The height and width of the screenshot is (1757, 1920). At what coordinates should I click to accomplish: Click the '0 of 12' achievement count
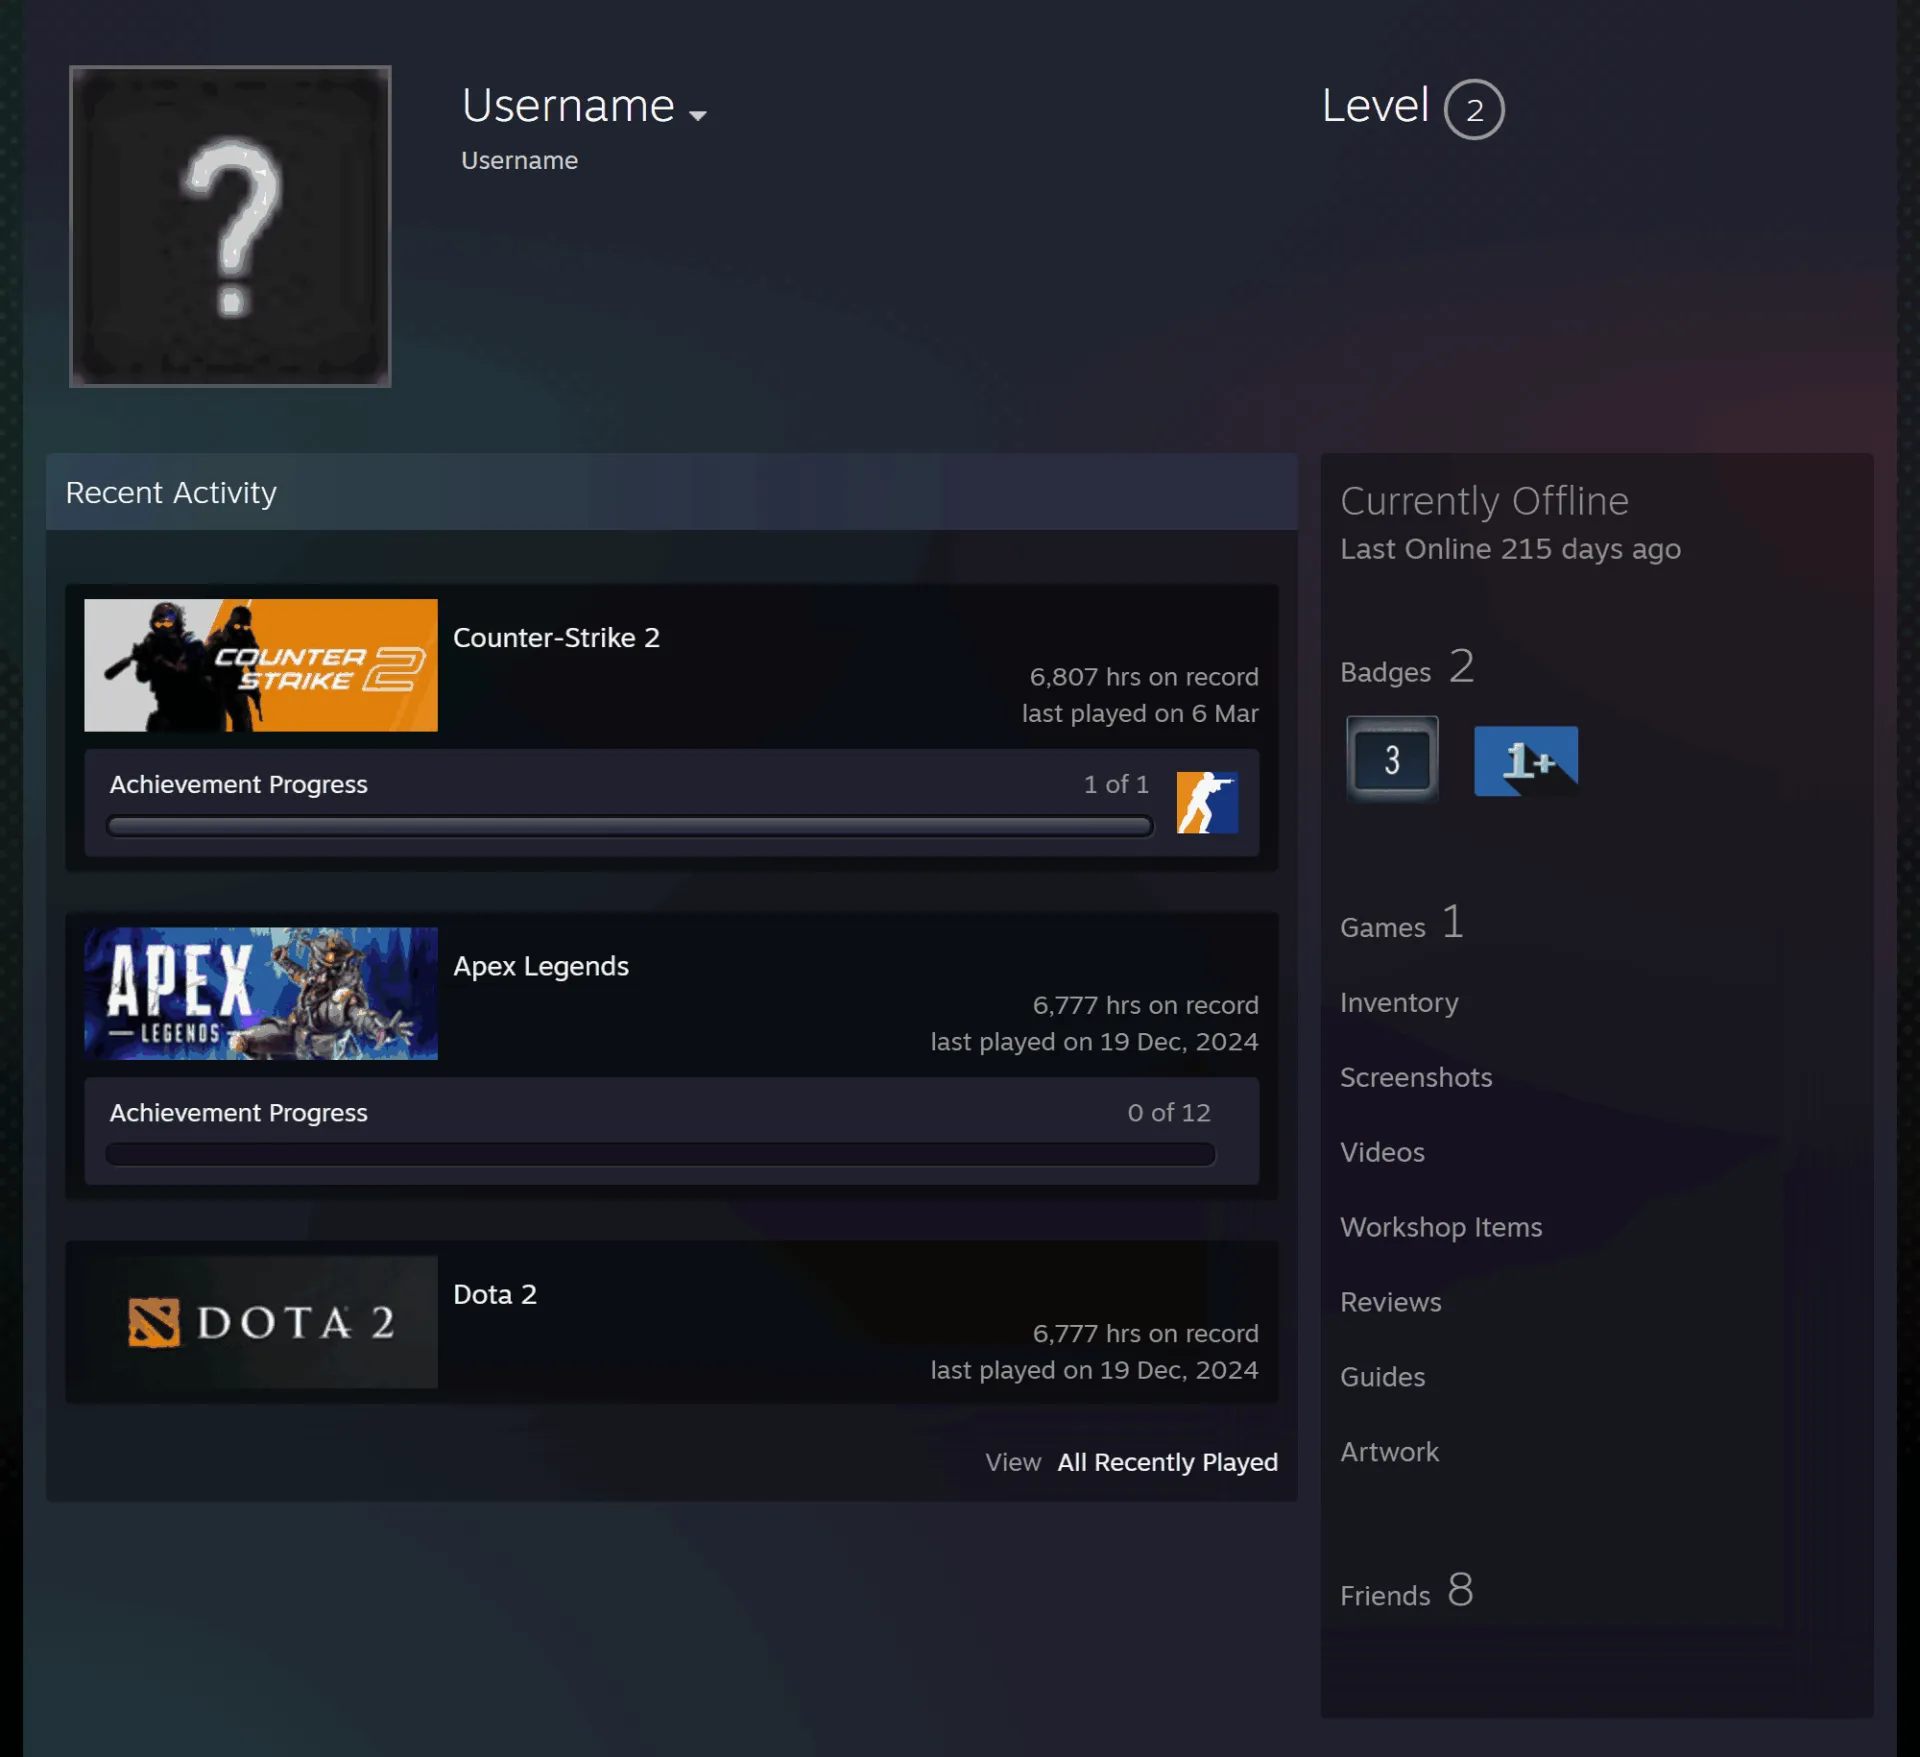(1169, 1112)
